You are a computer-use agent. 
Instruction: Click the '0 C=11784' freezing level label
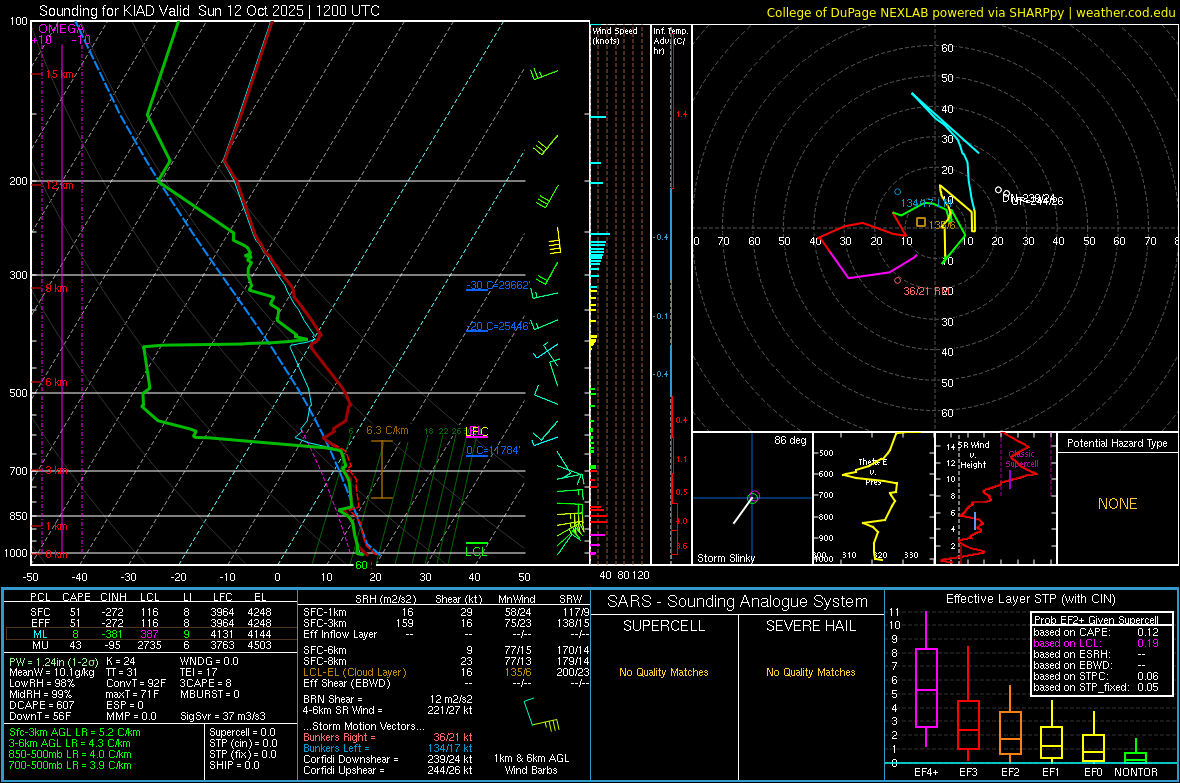(493, 450)
